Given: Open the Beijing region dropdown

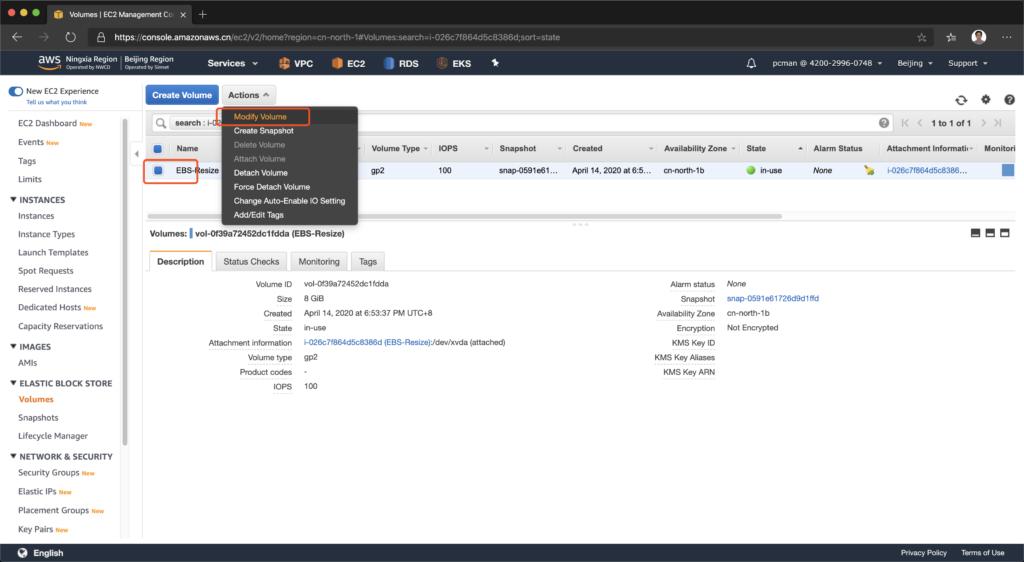Looking at the screenshot, I should click(x=915, y=63).
